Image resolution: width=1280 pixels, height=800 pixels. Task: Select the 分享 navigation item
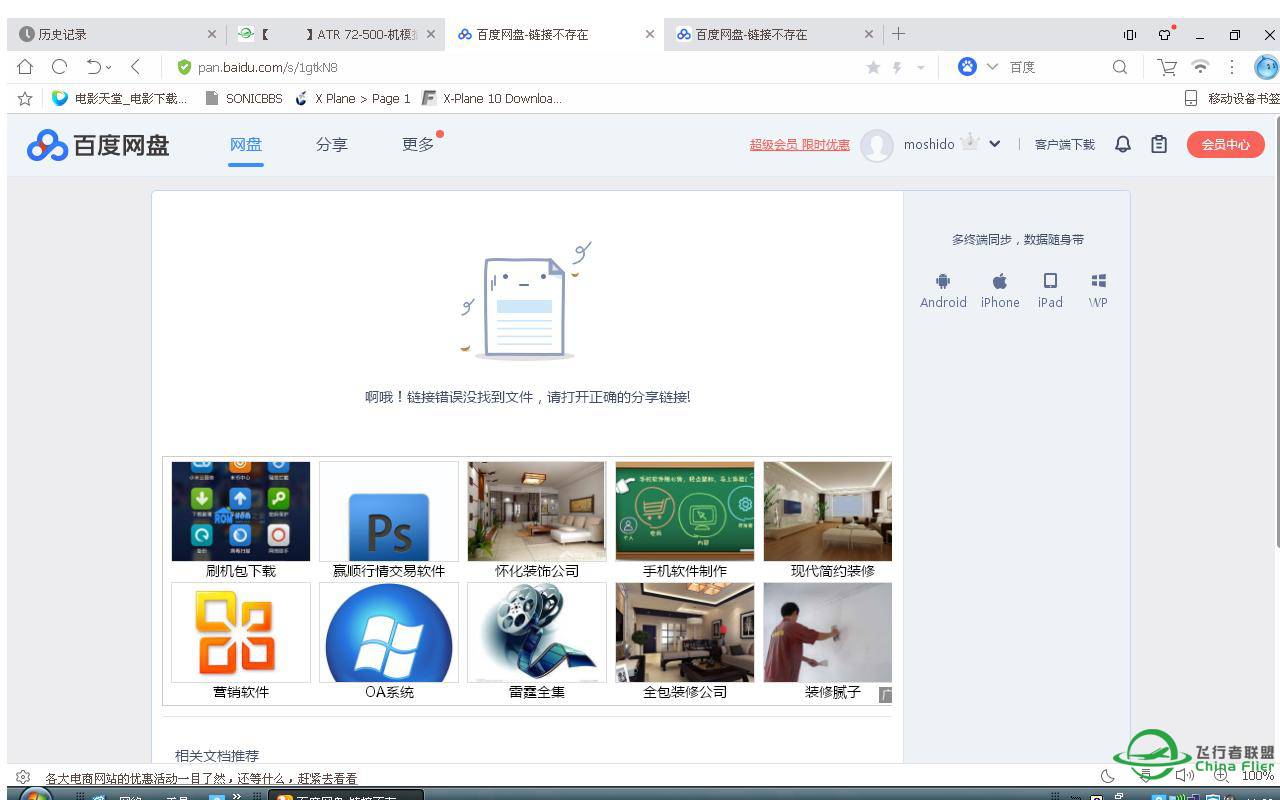tap(331, 144)
